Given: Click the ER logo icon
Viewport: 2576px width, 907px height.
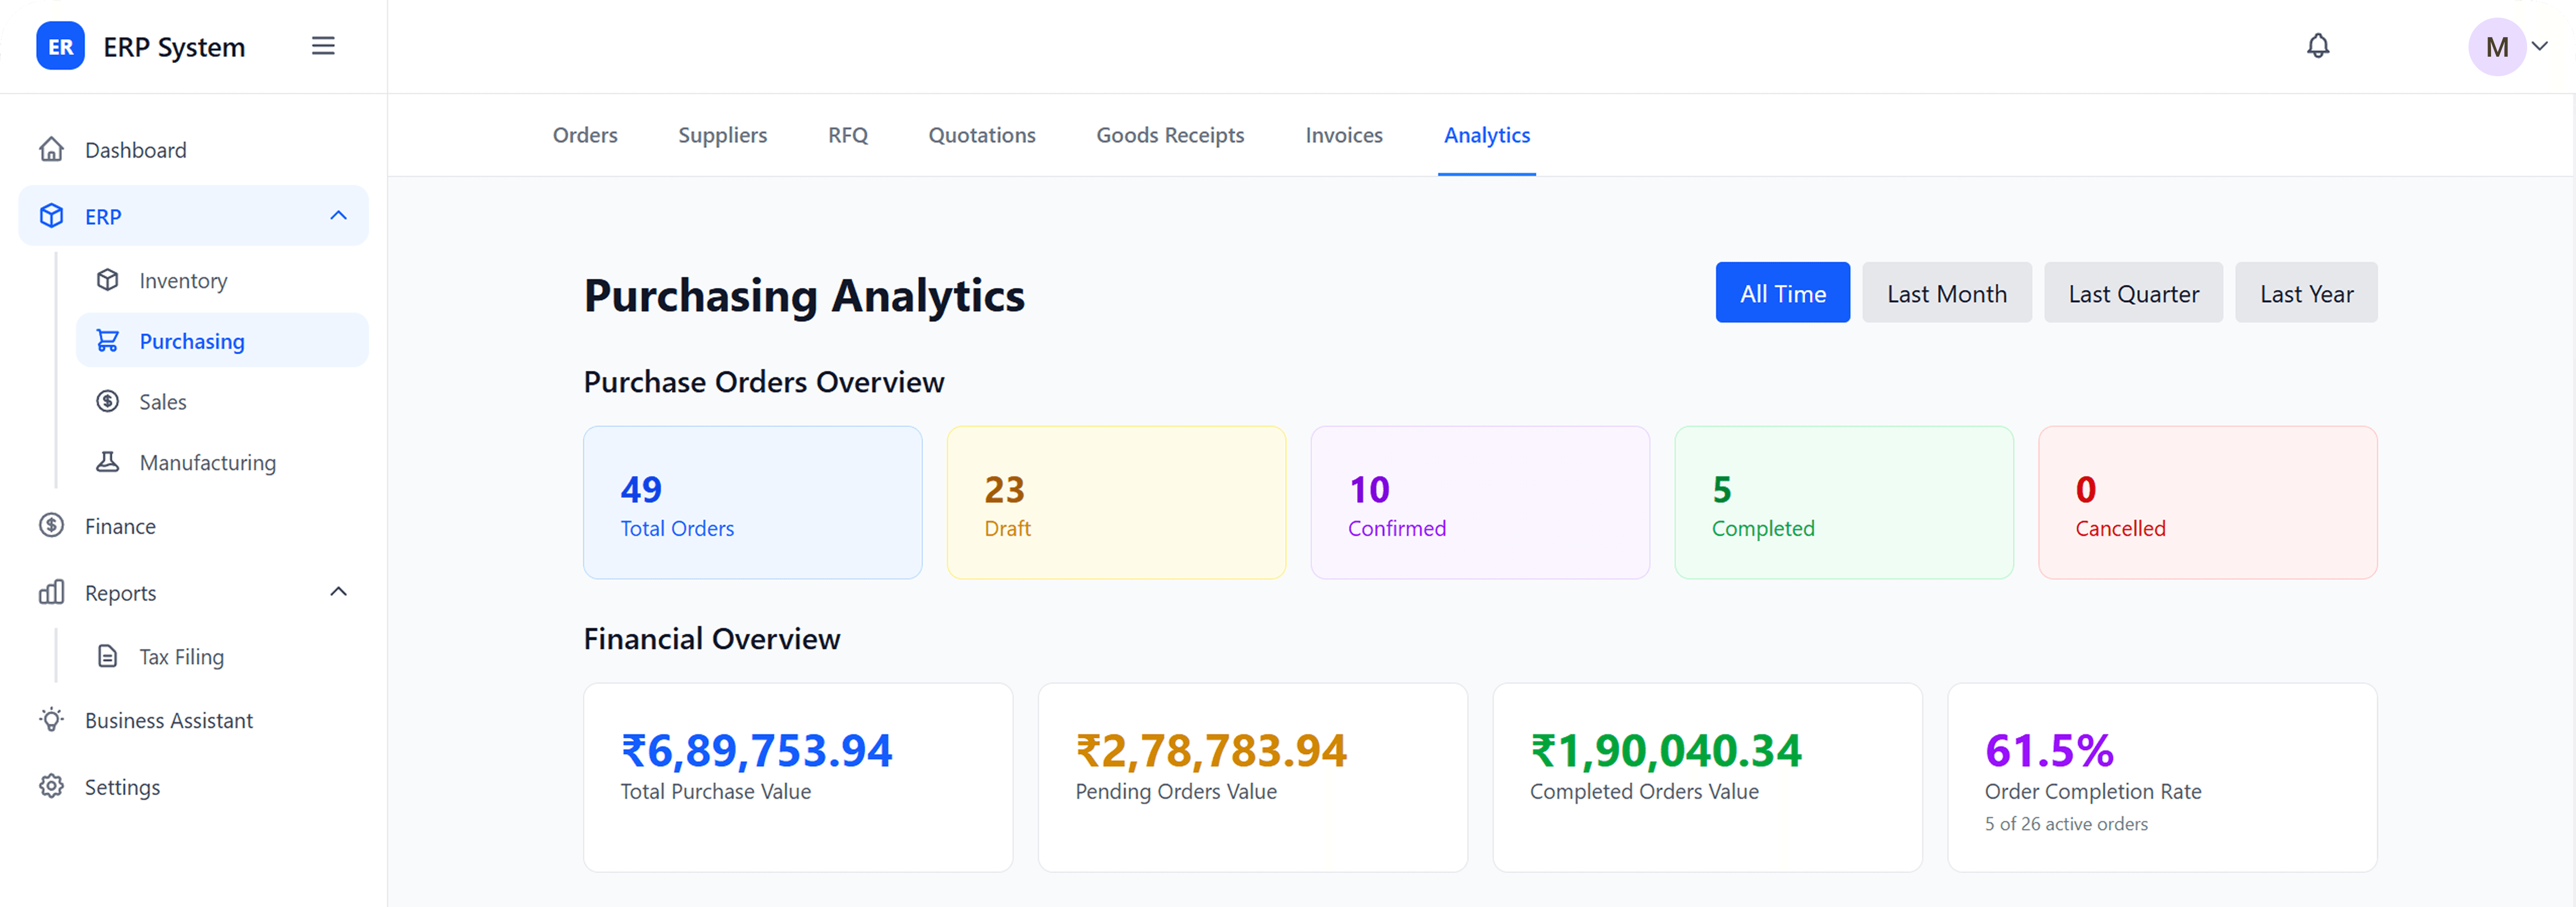Looking at the screenshot, I should [x=60, y=46].
